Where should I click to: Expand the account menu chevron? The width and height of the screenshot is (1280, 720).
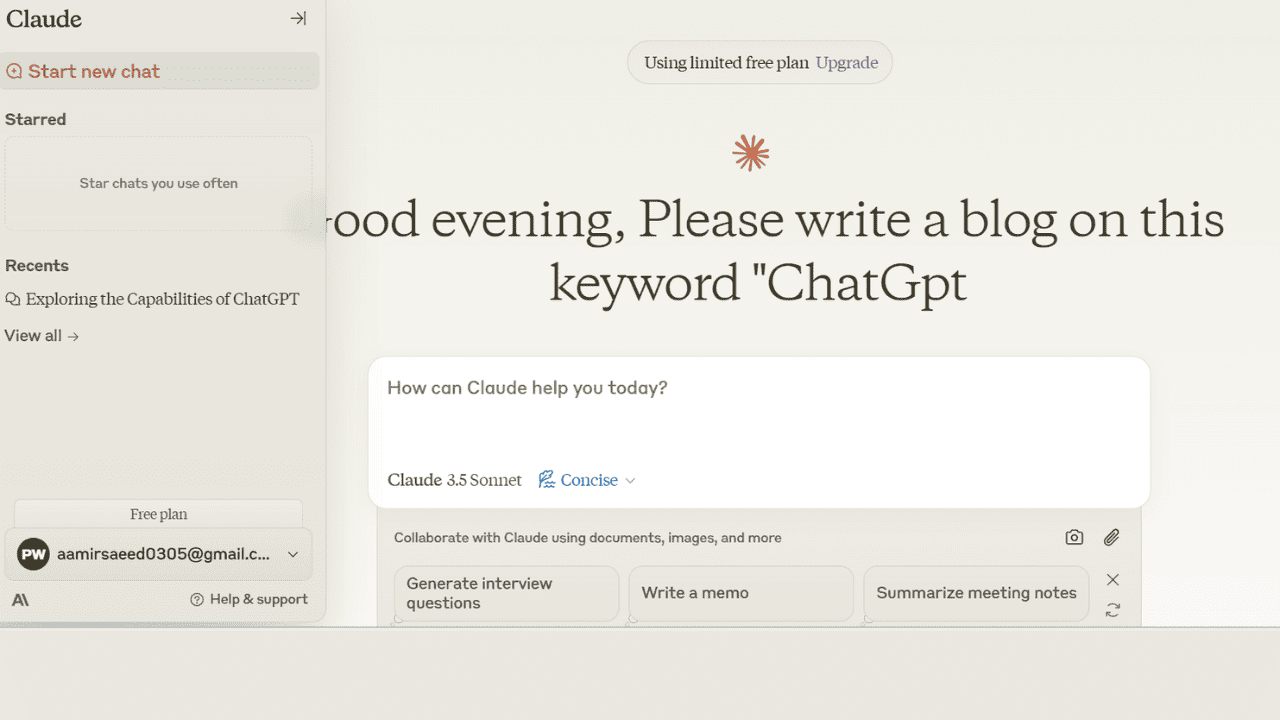[x=293, y=554]
